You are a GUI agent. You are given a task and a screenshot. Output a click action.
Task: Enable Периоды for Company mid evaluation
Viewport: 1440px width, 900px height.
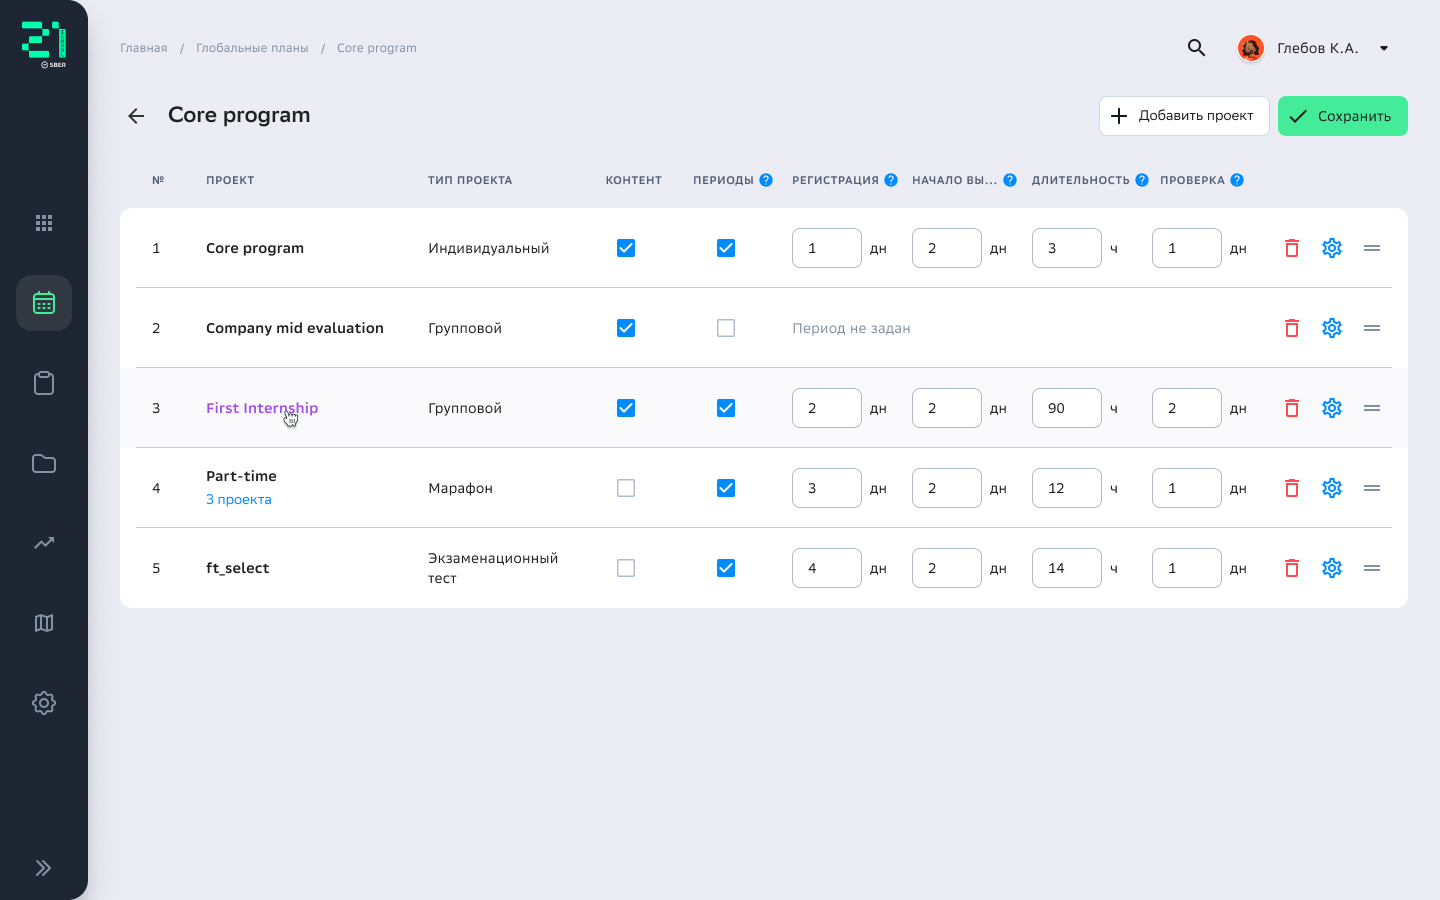726,328
